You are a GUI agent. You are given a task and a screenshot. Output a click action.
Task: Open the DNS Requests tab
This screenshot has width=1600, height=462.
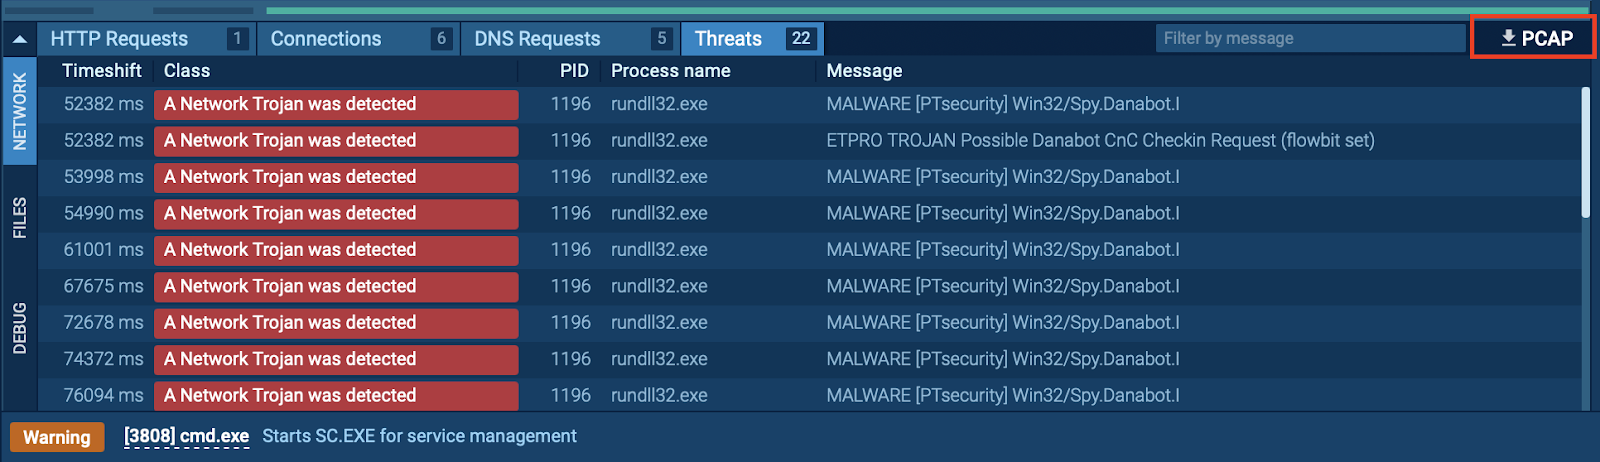(x=570, y=39)
